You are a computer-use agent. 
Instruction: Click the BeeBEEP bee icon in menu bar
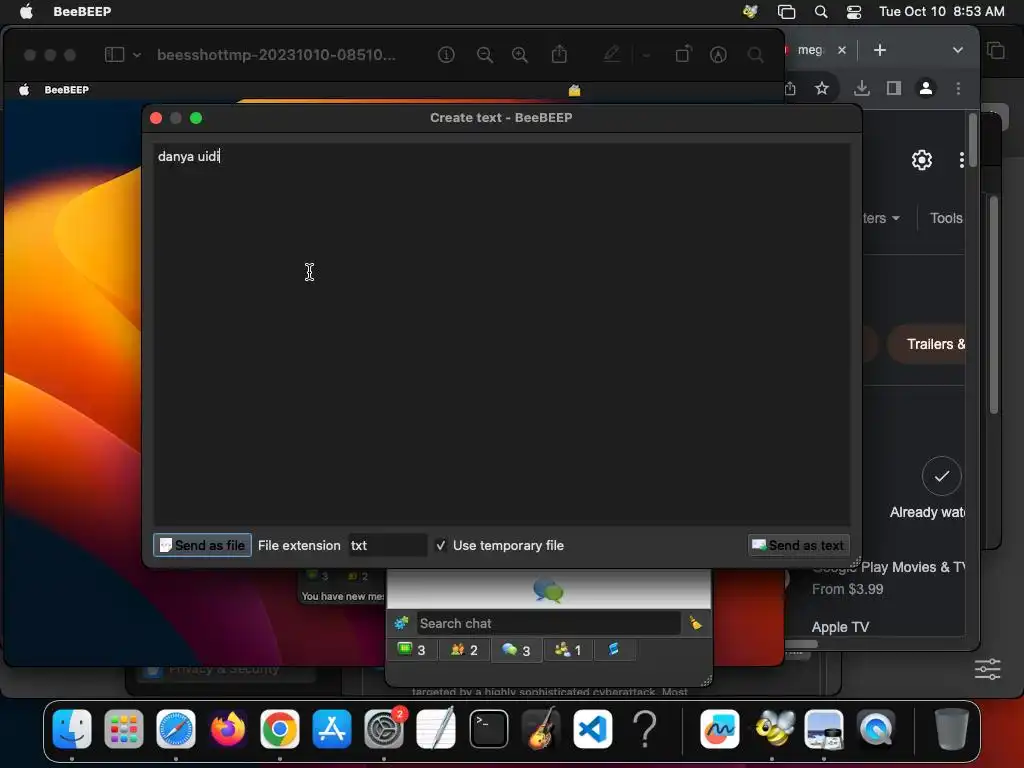click(x=750, y=11)
